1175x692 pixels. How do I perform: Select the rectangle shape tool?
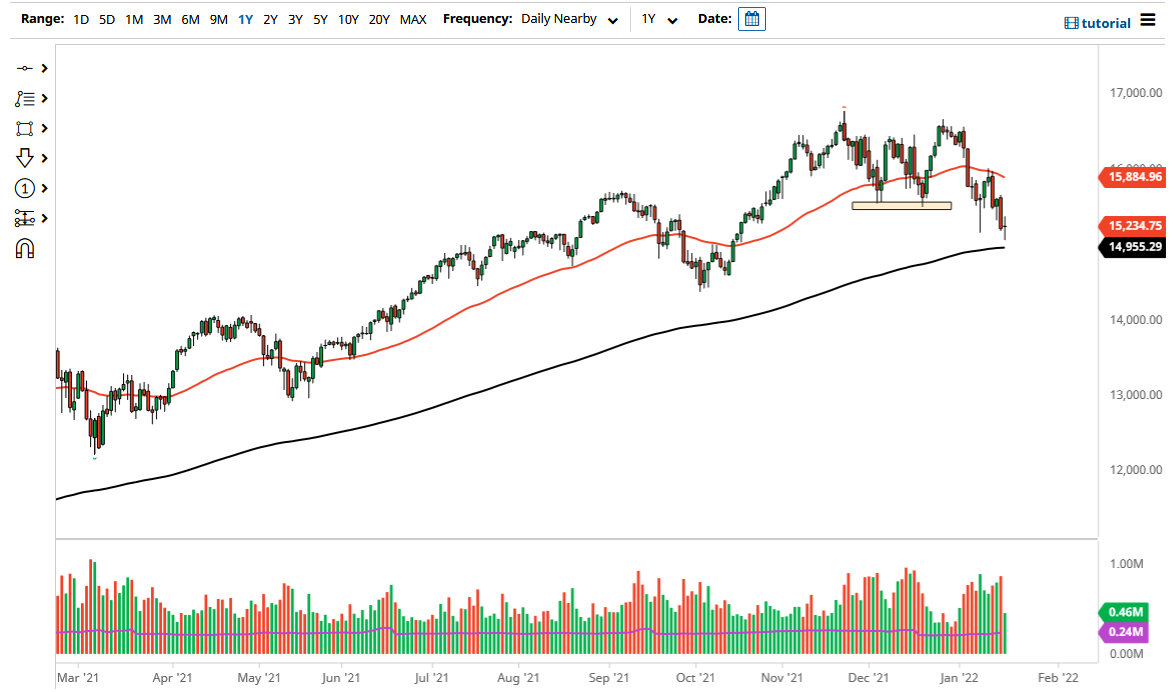coord(26,128)
